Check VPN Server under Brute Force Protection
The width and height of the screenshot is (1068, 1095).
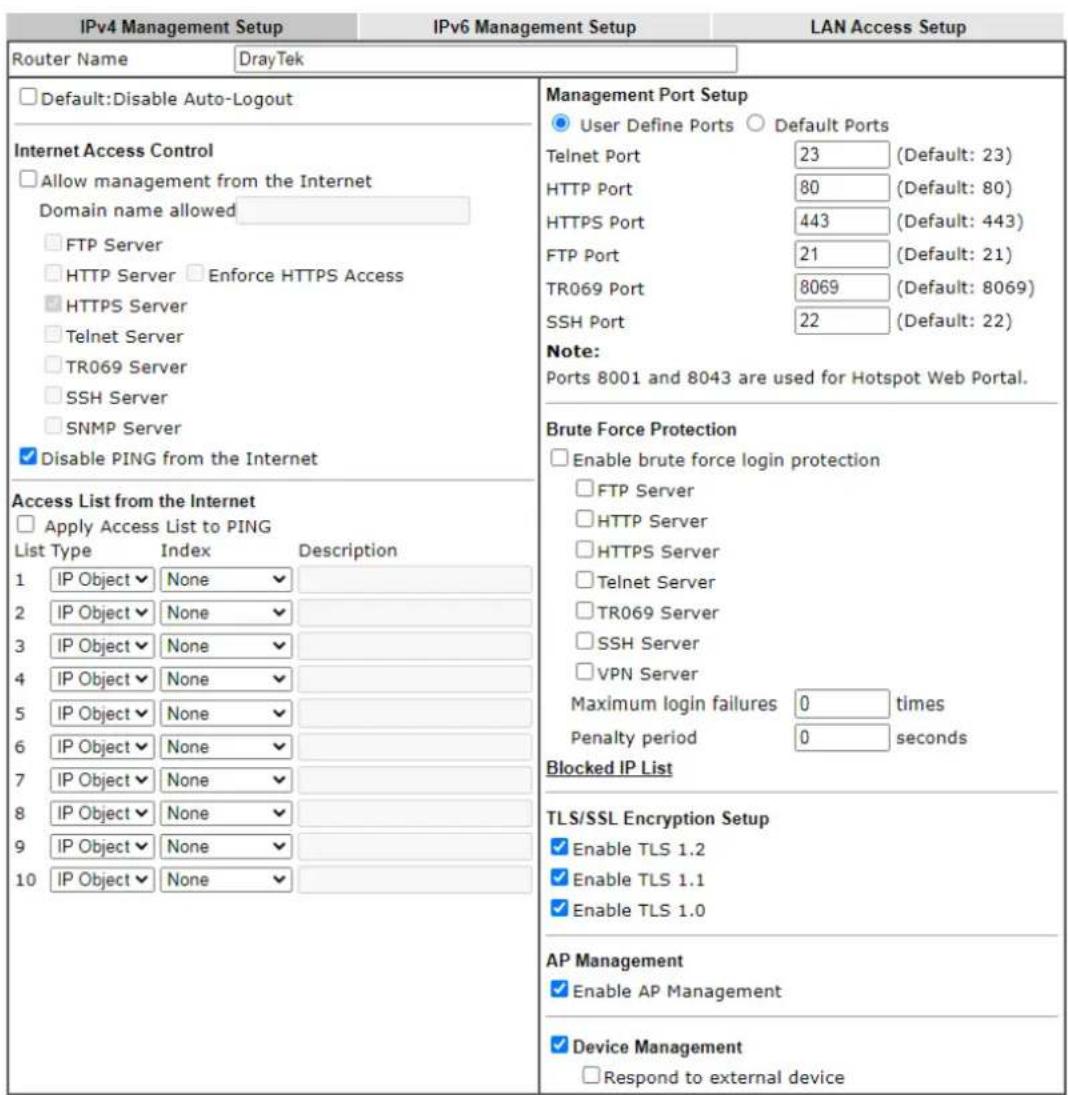pos(584,672)
